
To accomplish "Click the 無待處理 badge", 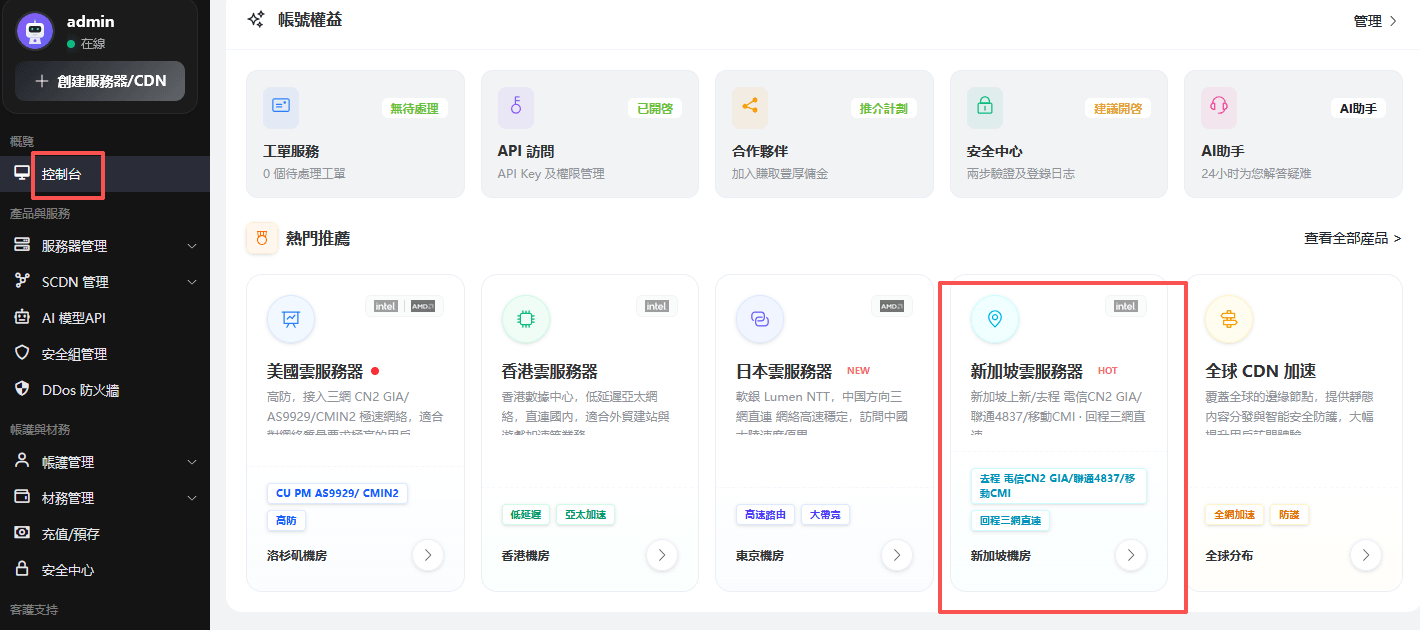I will 414,108.
